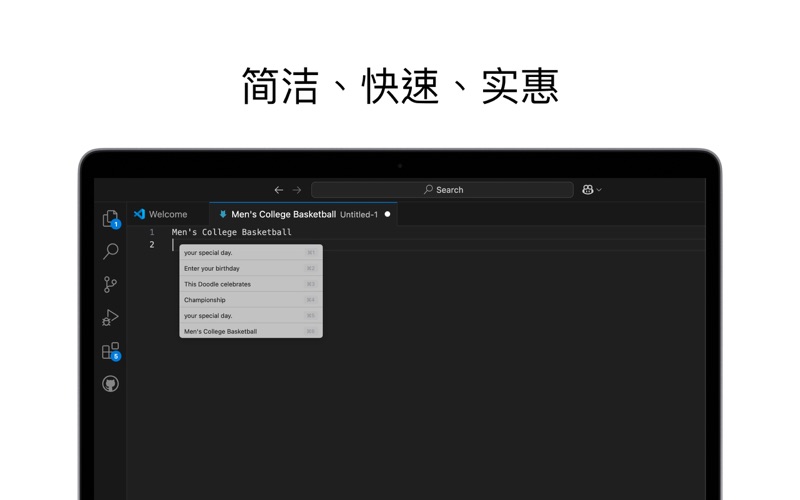Click the Go Back arrow
The width and height of the screenshot is (800, 500).
click(279, 190)
